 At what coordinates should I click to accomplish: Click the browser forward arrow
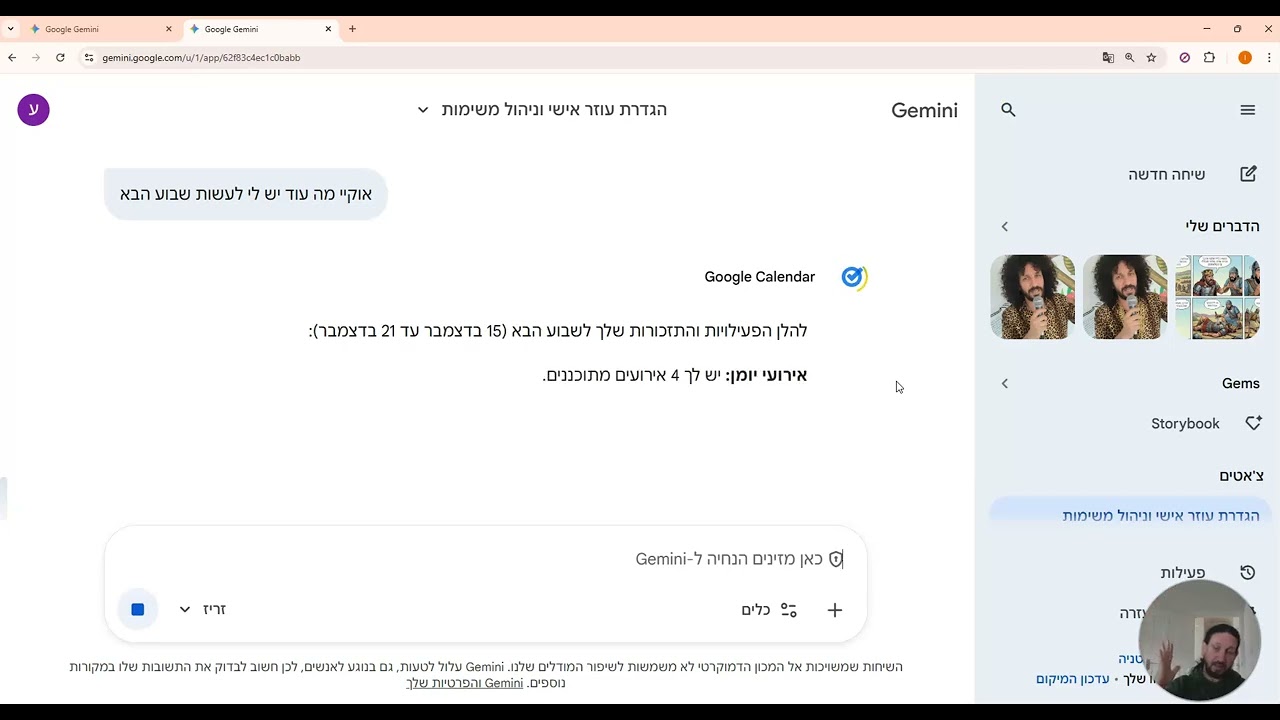(36, 58)
